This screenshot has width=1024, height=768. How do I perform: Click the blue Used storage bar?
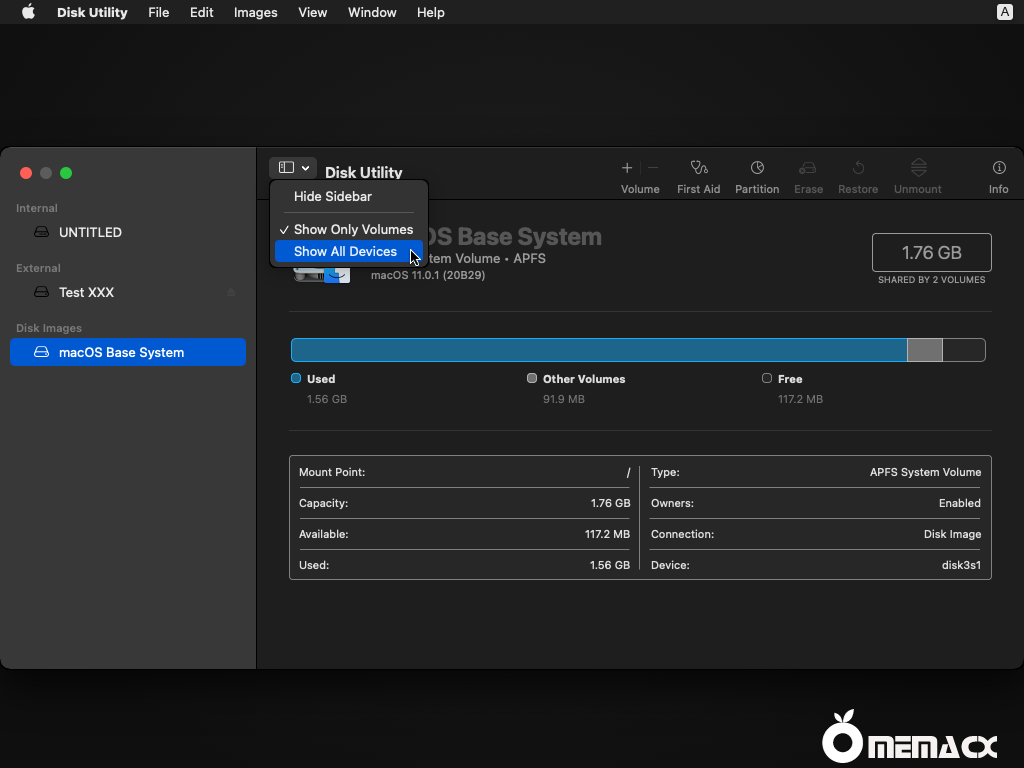[598, 350]
